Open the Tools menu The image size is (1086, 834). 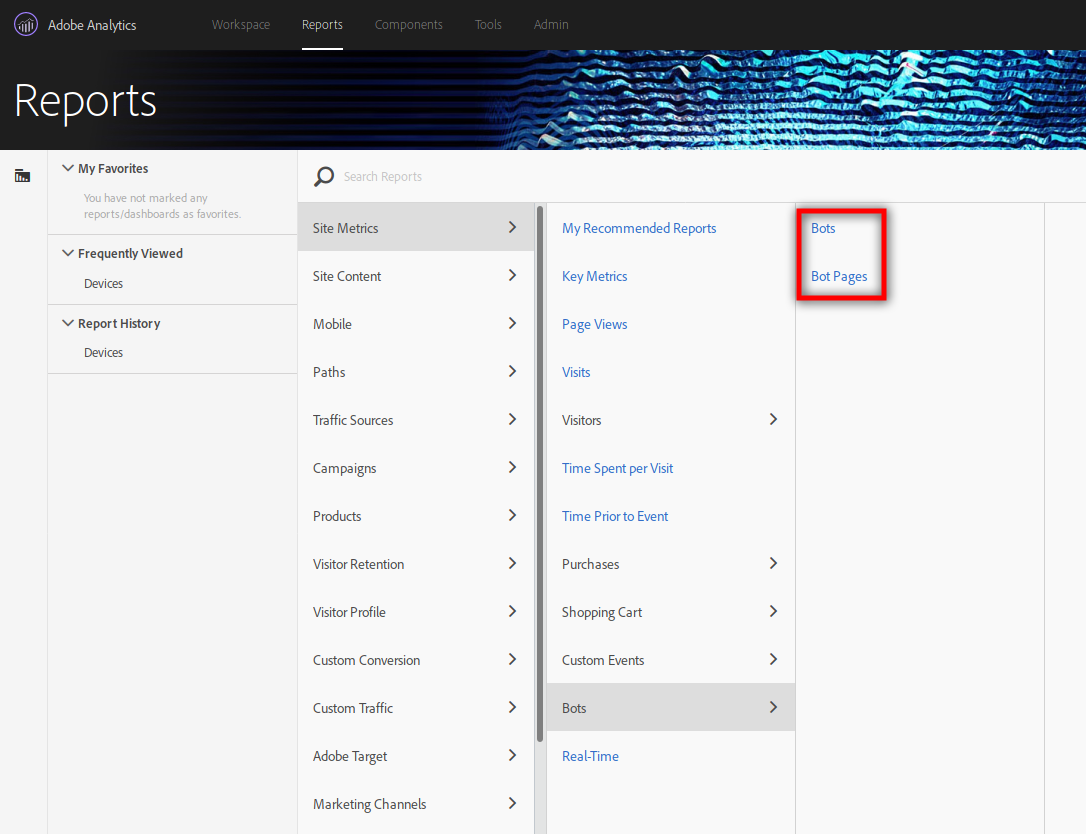click(x=488, y=24)
